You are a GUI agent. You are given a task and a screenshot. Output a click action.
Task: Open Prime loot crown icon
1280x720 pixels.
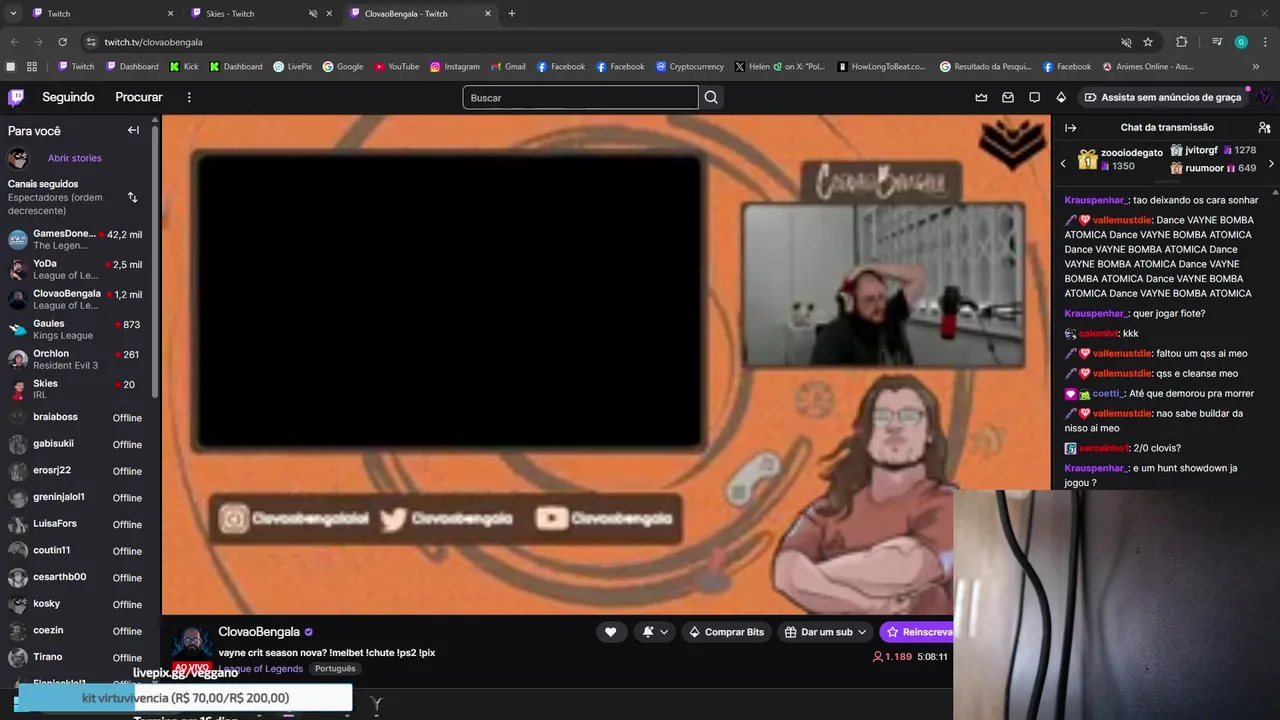pos(981,97)
